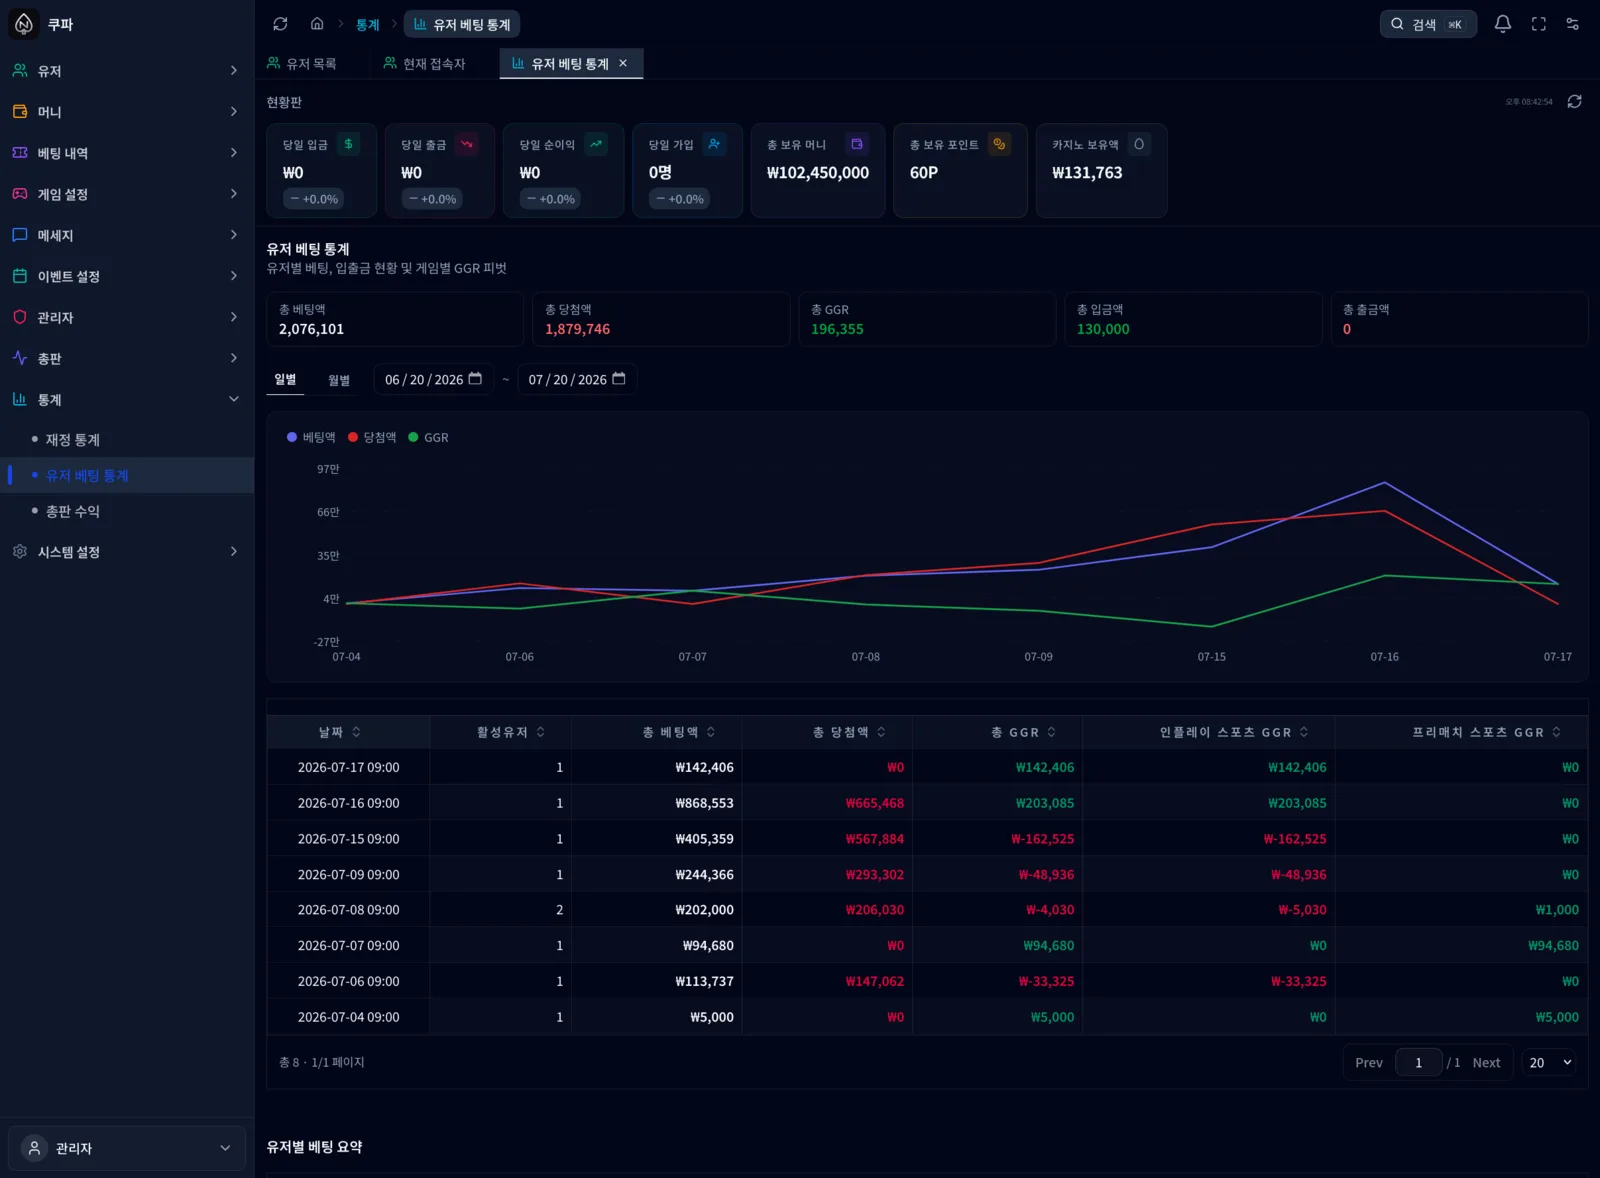The image size is (1600, 1178).
Task: Expand the 머니 sidebar menu
Action: (x=126, y=112)
